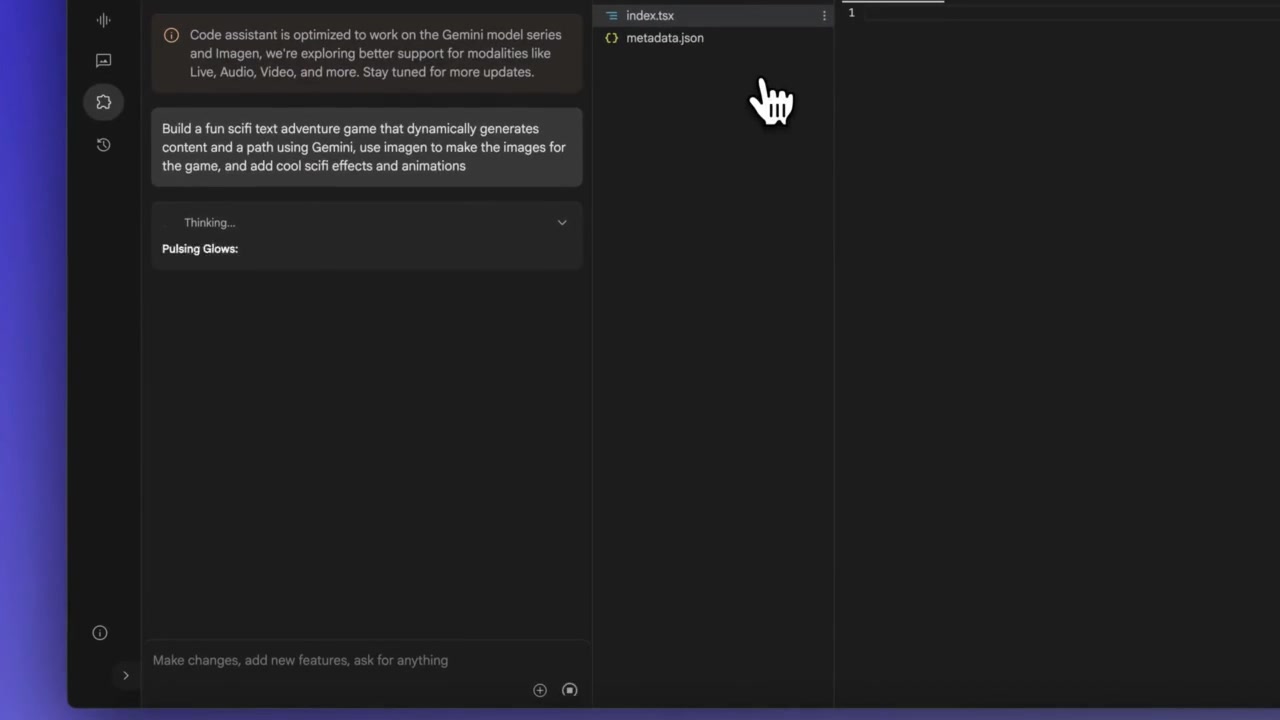Open the audio waveform sidebar icon
The image size is (1280, 720).
(103, 20)
